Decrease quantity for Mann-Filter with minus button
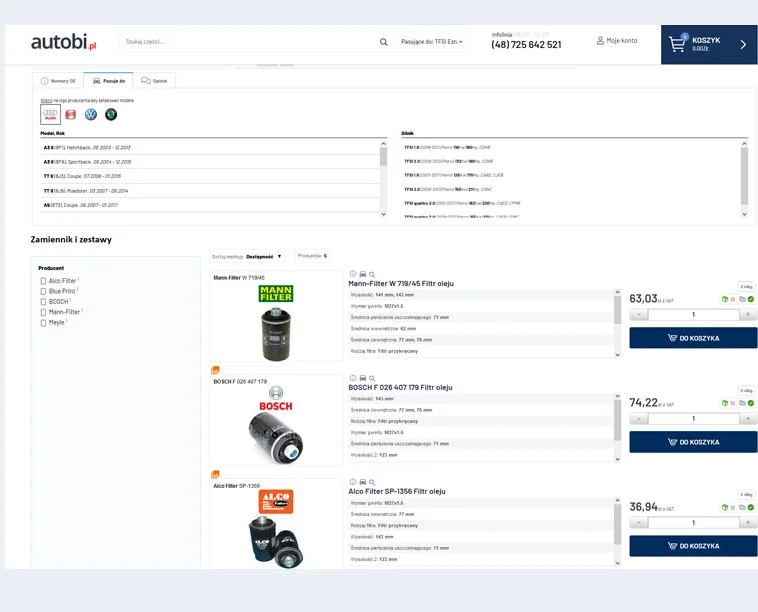This screenshot has height=612, width=758. point(639,315)
